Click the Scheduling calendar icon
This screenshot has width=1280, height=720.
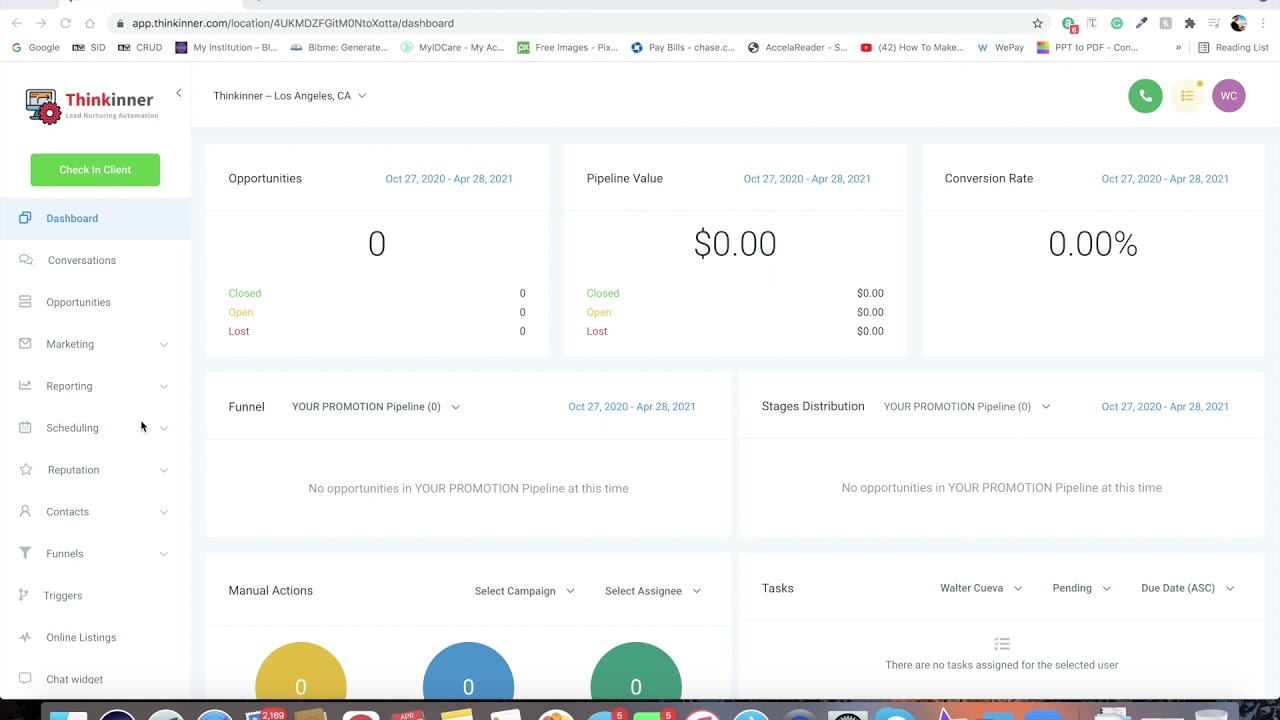point(25,428)
